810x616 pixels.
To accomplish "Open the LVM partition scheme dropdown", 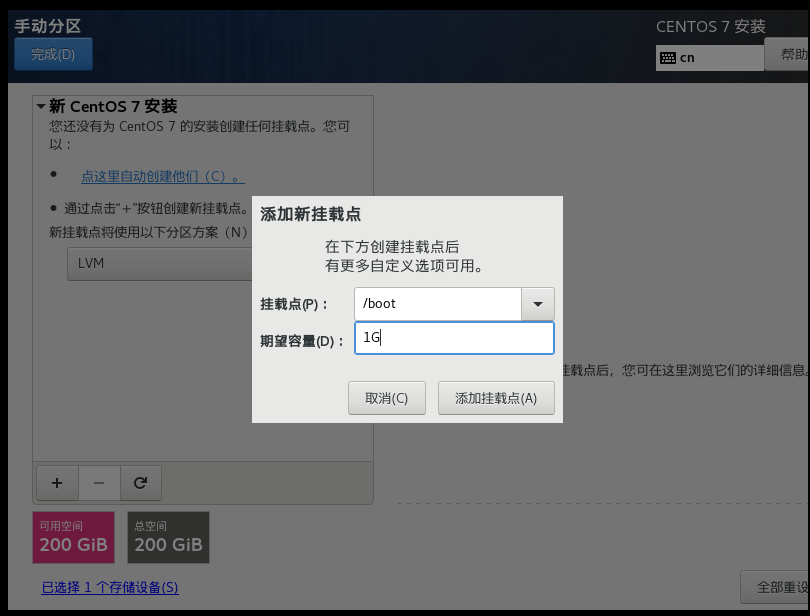I will pyautogui.click(x=160, y=264).
